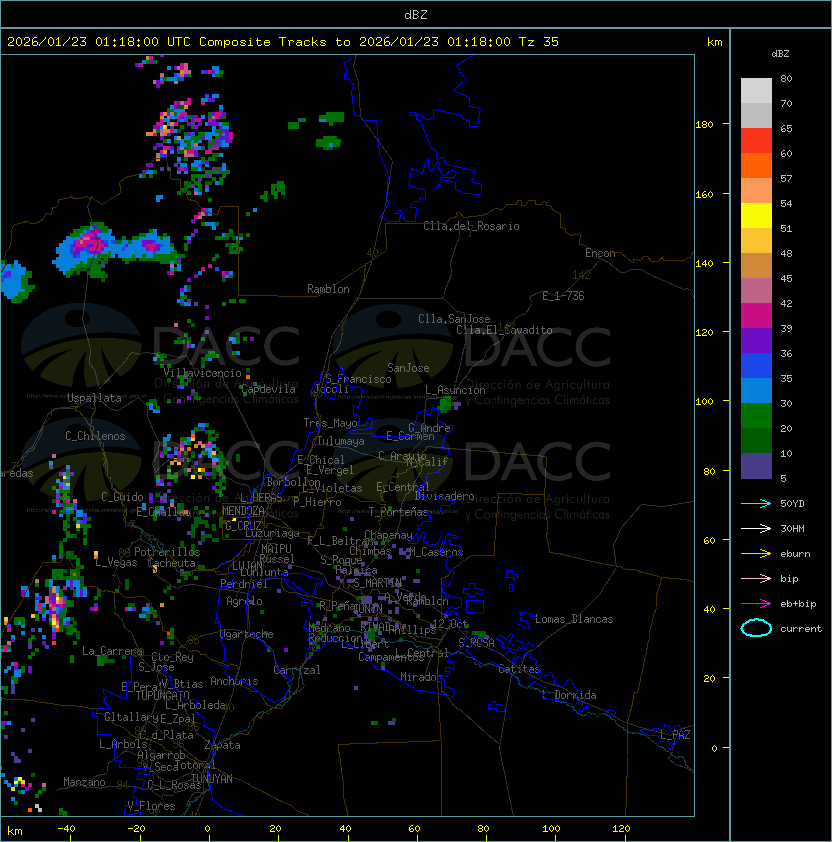
Task: Click the Capdevila place label
Action: click(x=268, y=389)
